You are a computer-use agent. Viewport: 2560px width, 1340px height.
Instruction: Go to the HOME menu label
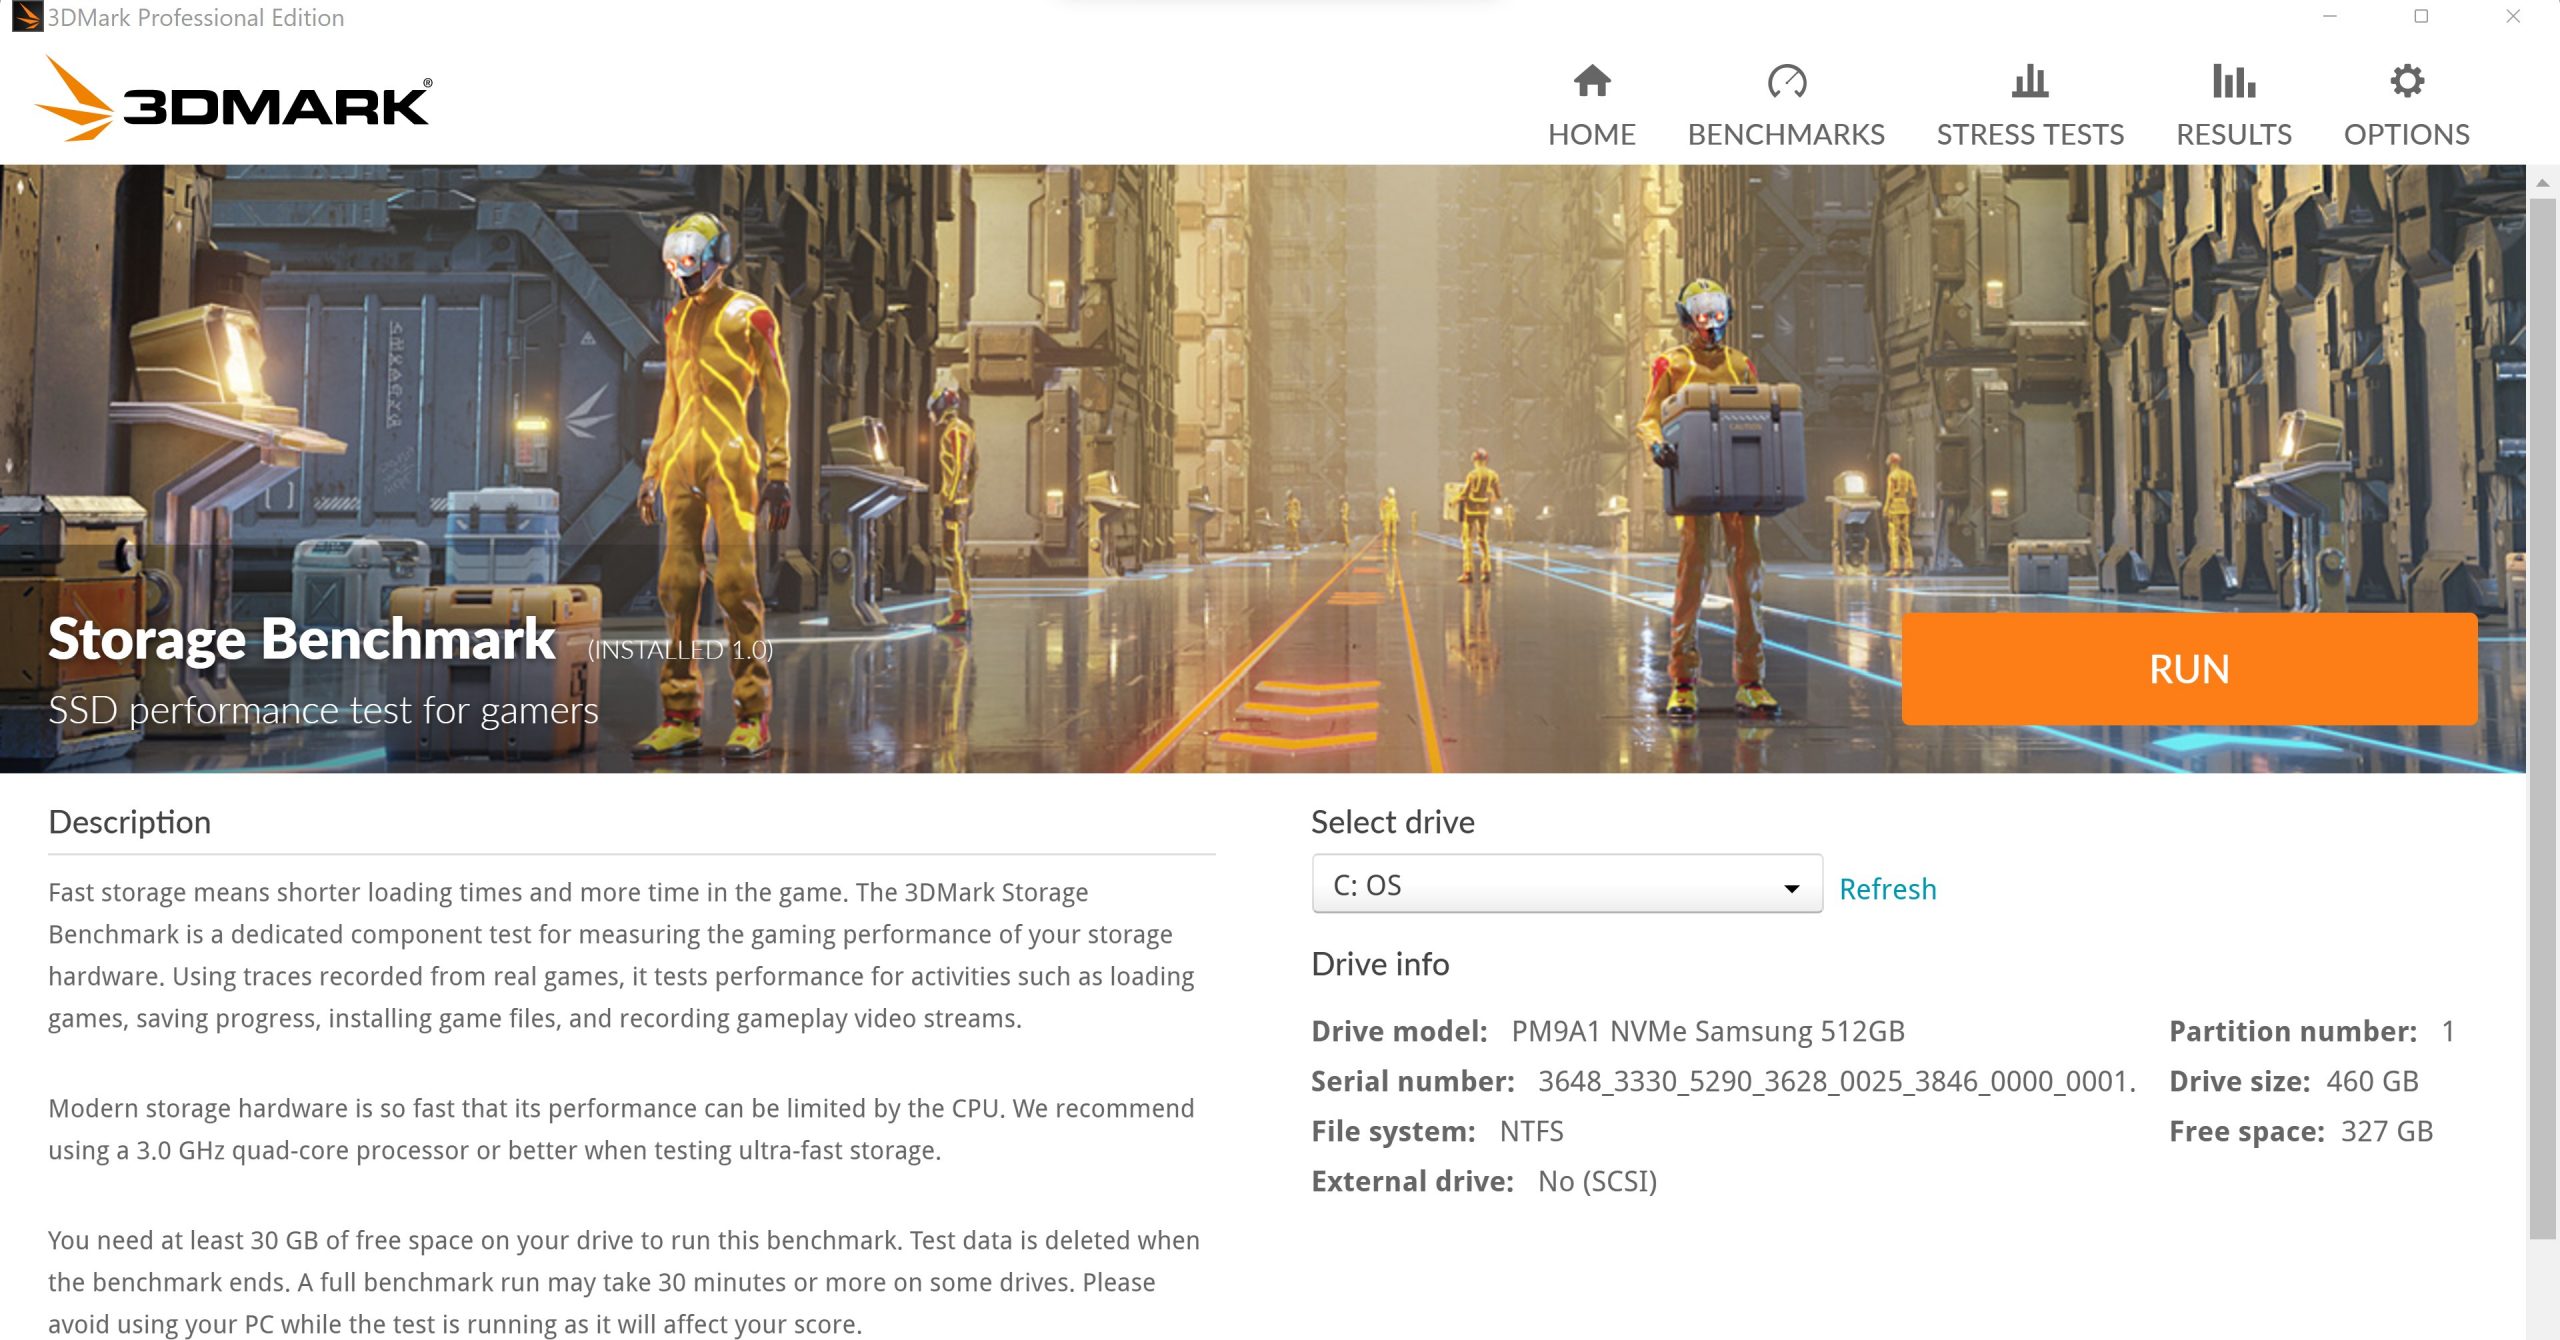pos(1591,134)
